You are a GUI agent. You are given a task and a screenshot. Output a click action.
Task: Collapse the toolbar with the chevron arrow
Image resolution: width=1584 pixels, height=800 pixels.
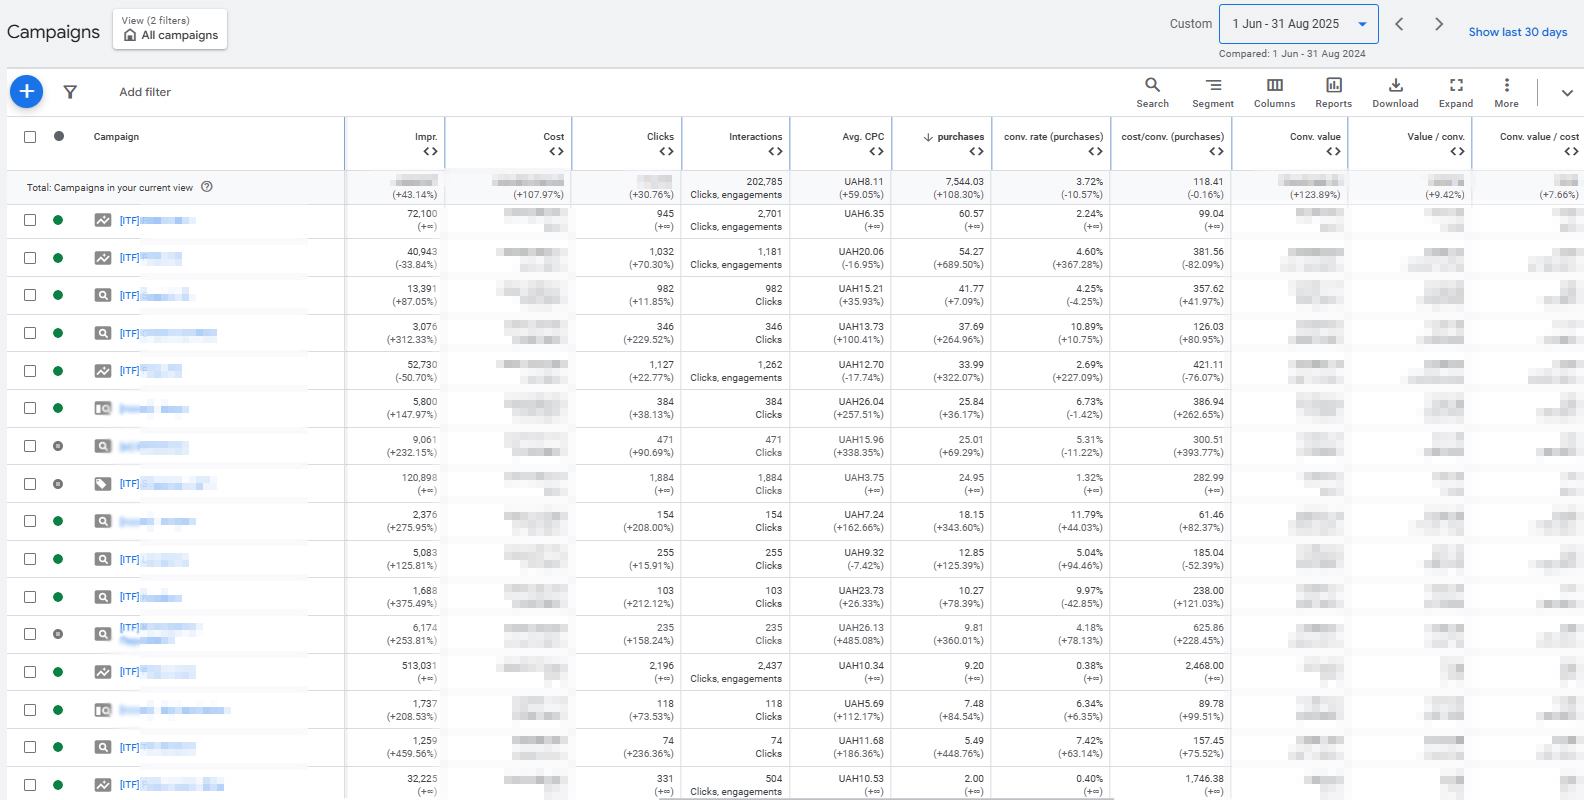pos(1566,93)
